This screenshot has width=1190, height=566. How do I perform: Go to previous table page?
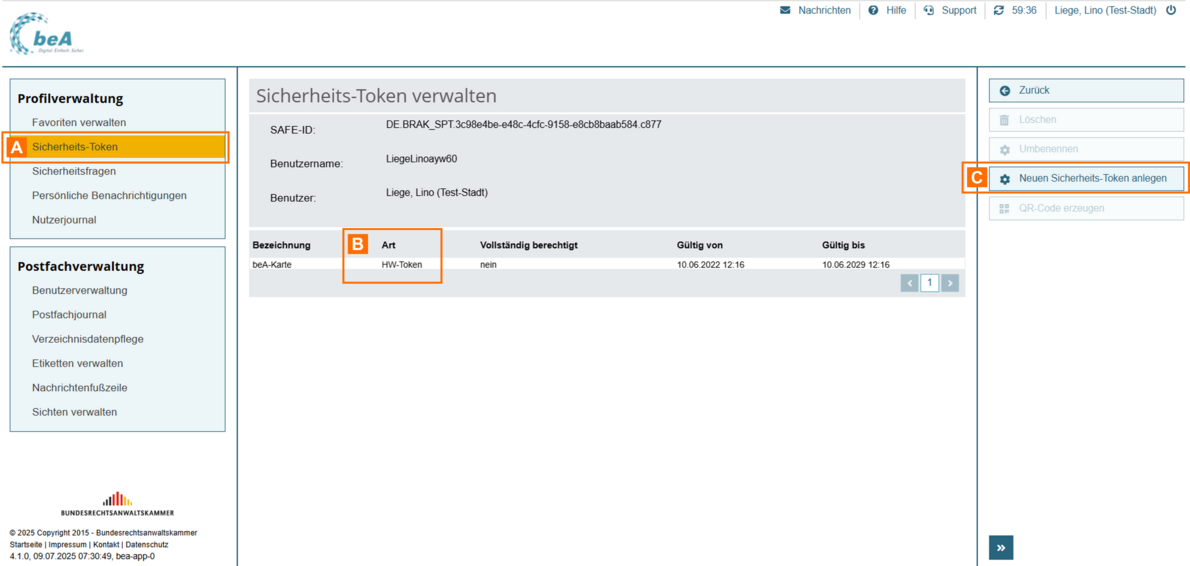(909, 283)
